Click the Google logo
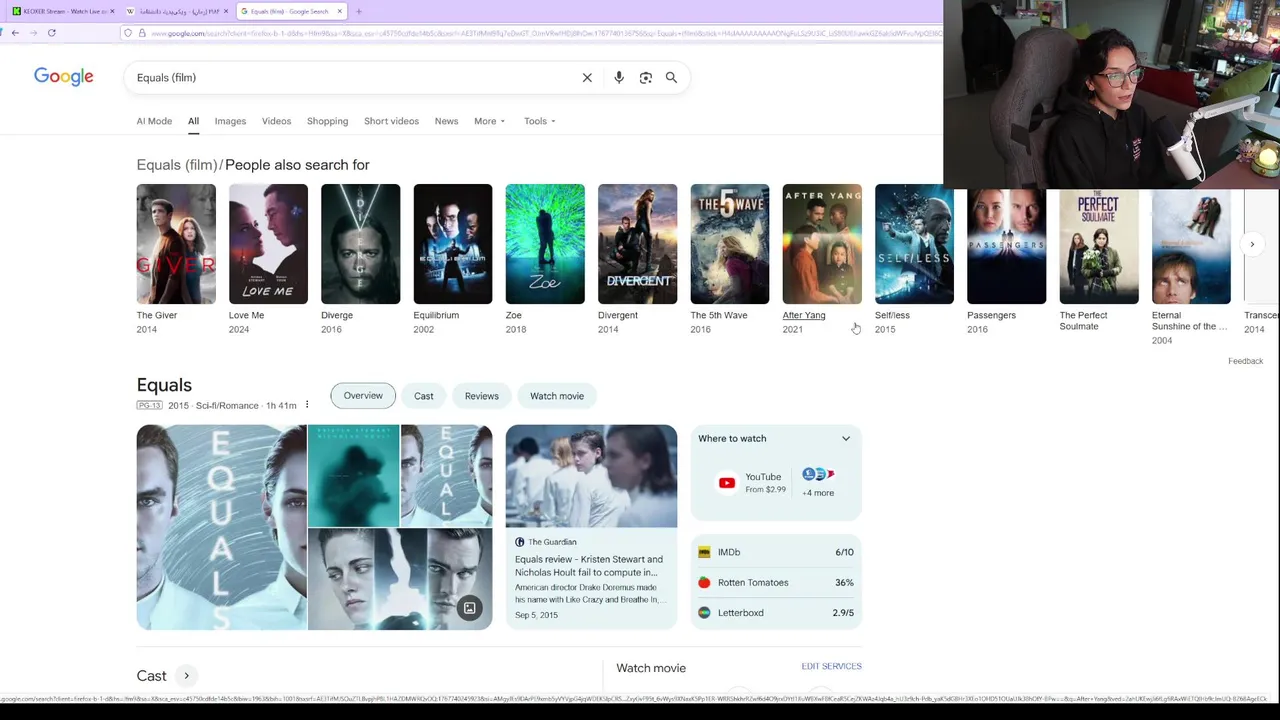This screenshot has height=720, width=1280. point(64,77)
